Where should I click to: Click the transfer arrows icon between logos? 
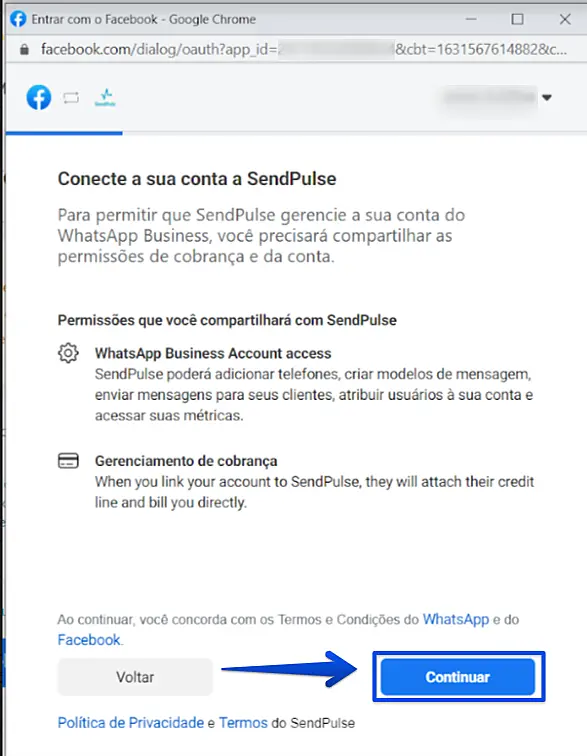pos(71,98)
